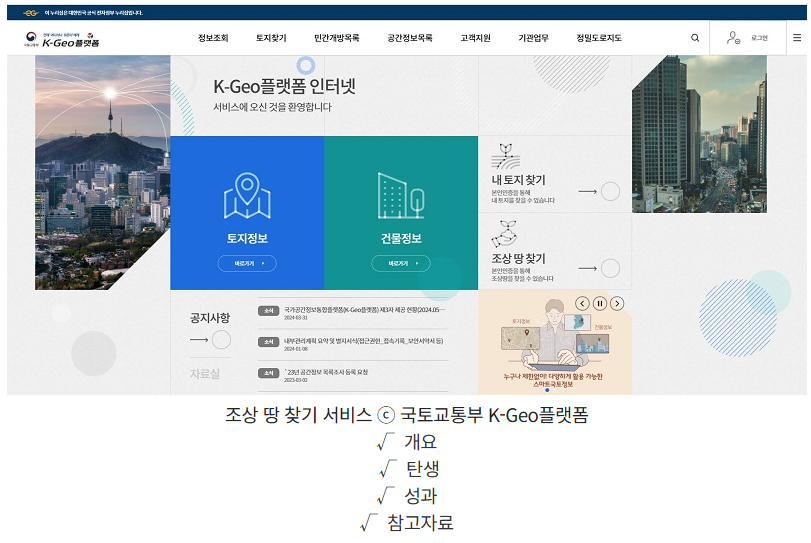Screen dimensions: 811x543
Task: Click the 건물정보 green card title
Action: pos(401,238)
